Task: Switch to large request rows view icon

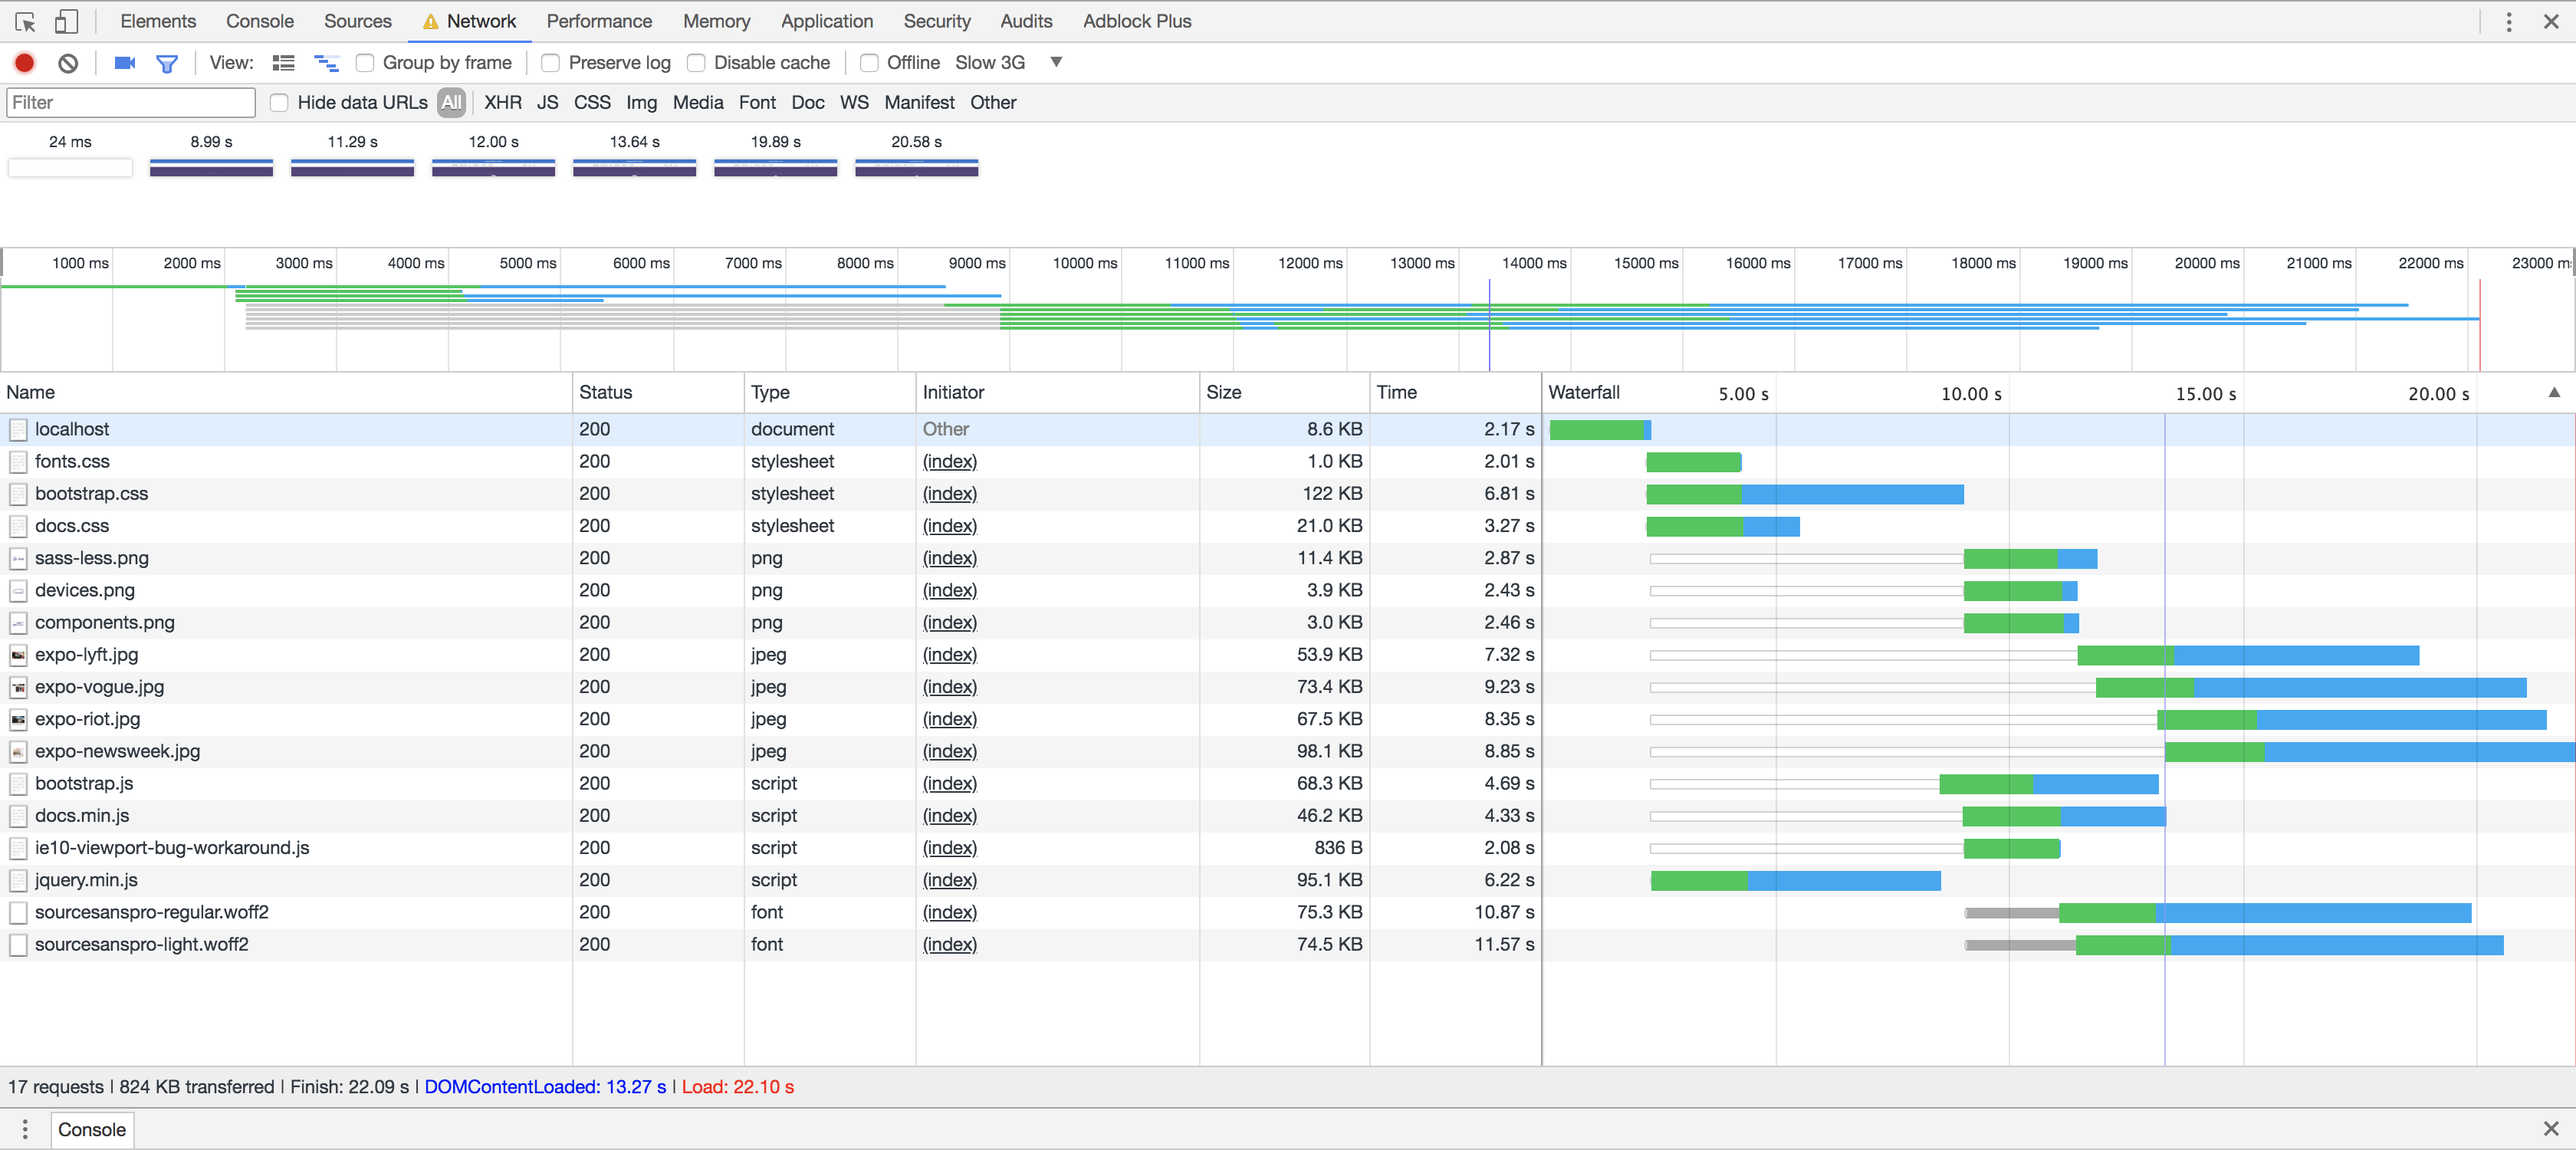Action: tap(284, 63)
